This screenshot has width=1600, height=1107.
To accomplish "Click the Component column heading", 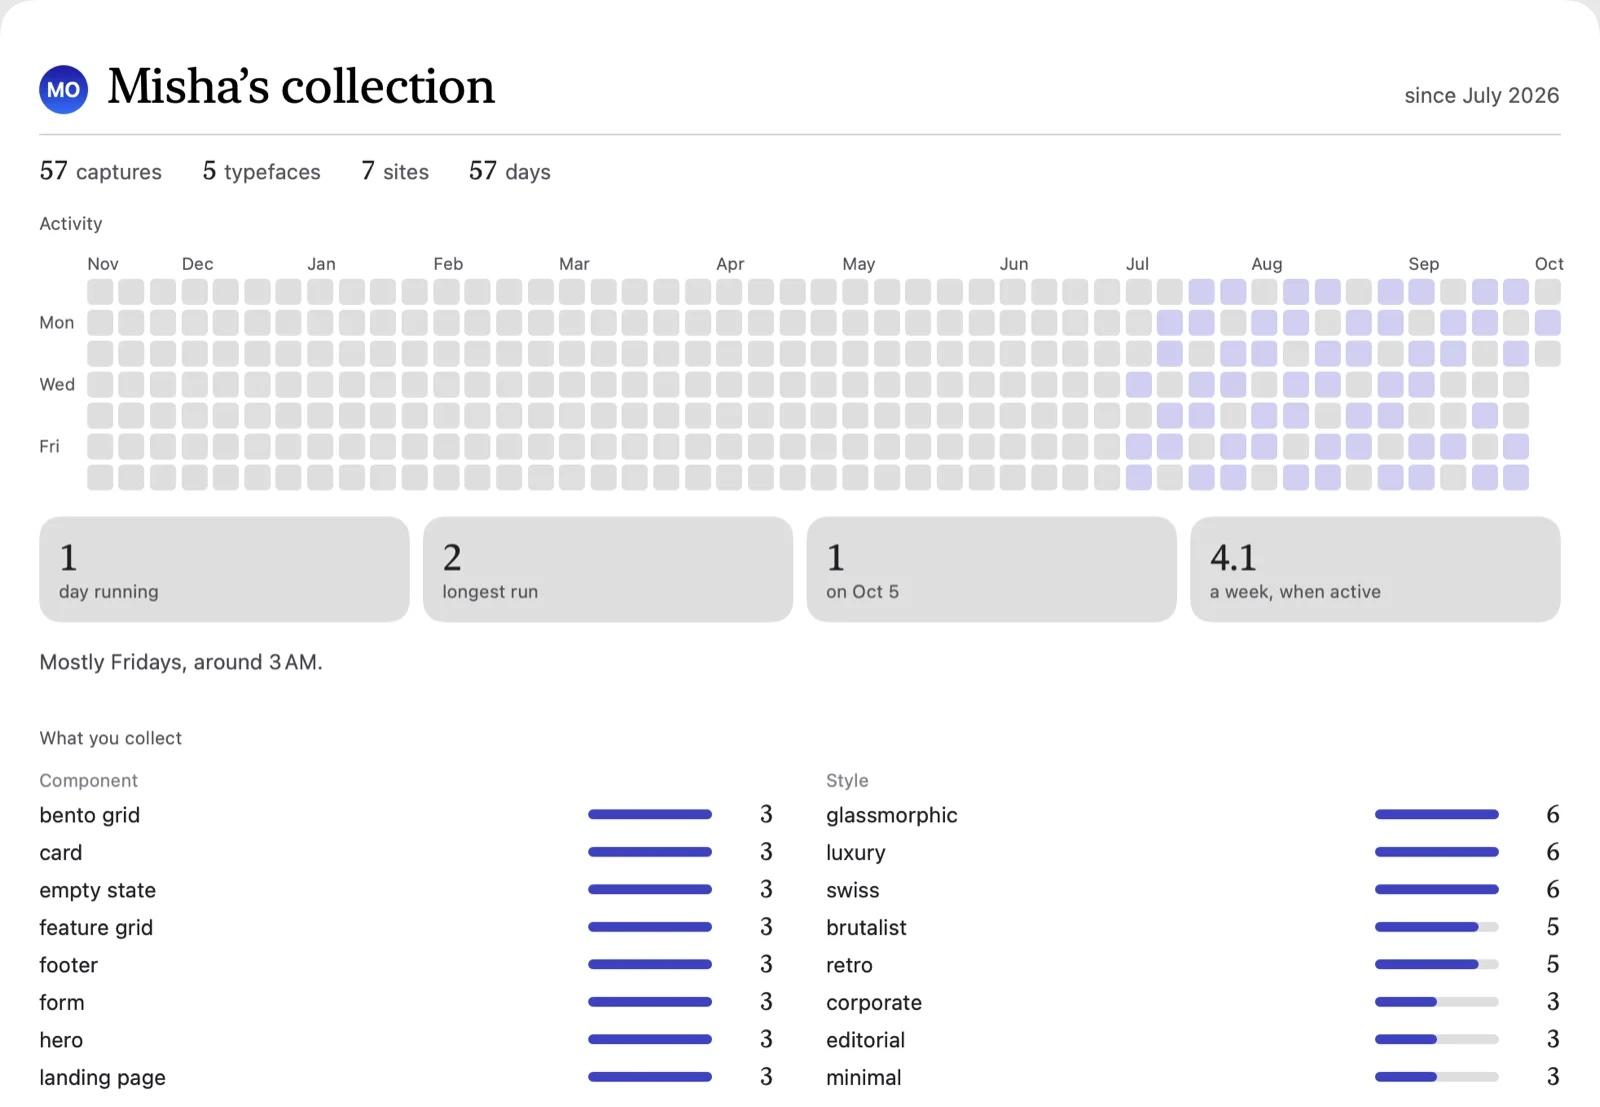I will (x=88, y=780).
